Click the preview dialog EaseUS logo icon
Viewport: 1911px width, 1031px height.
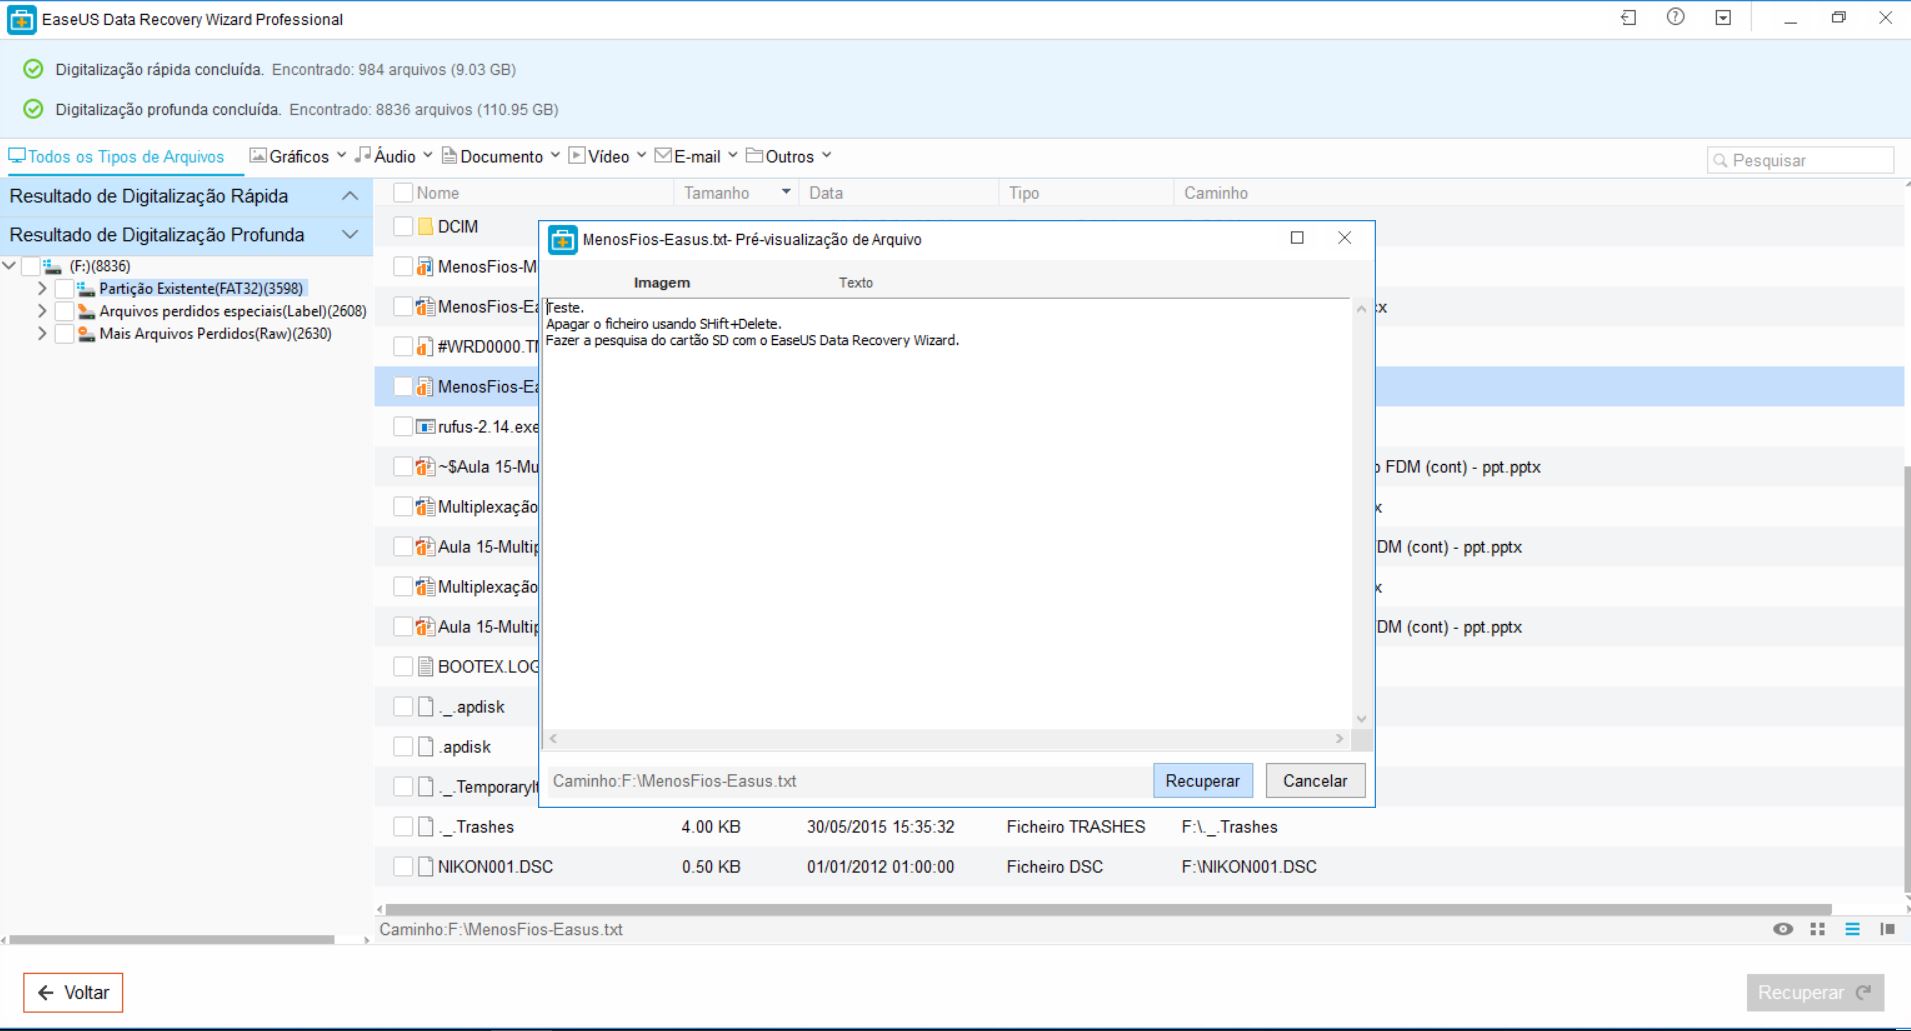(x=563, y=240)
